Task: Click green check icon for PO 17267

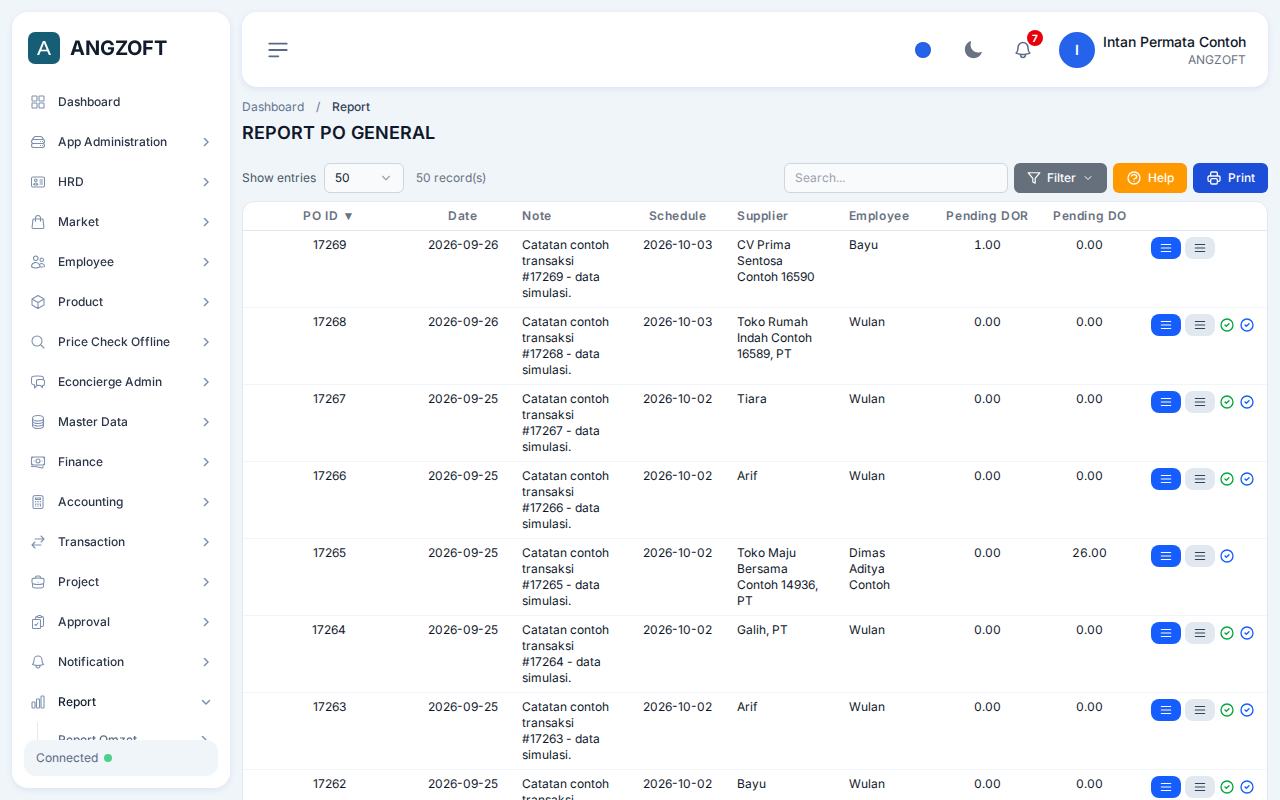Action: [x=1227, y=402]
